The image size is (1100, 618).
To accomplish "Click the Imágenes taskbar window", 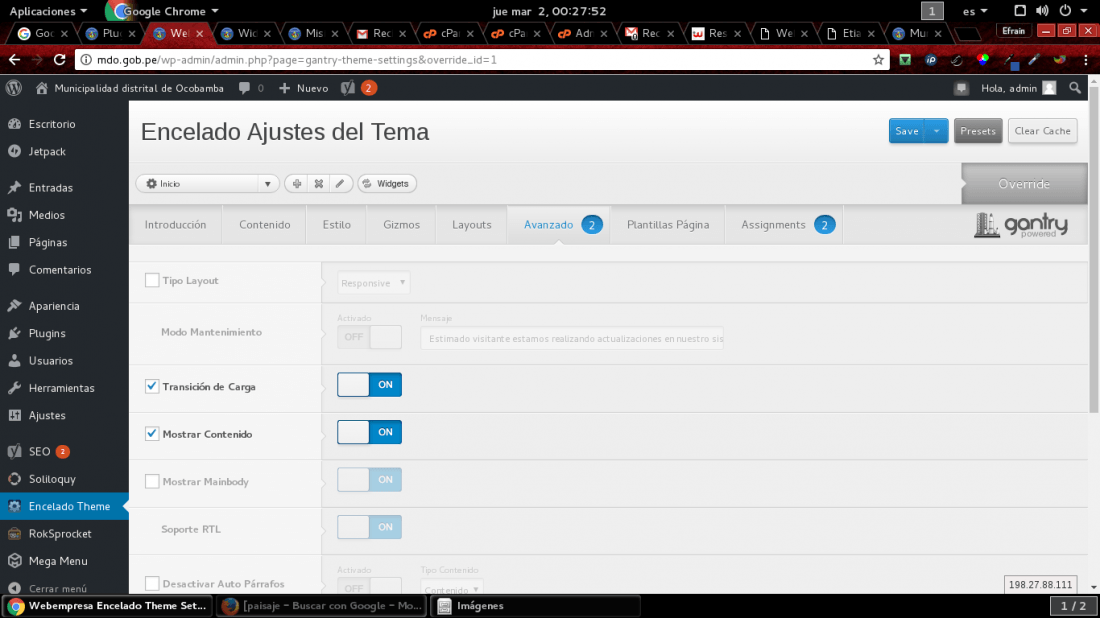I will [x=535, y=606].
